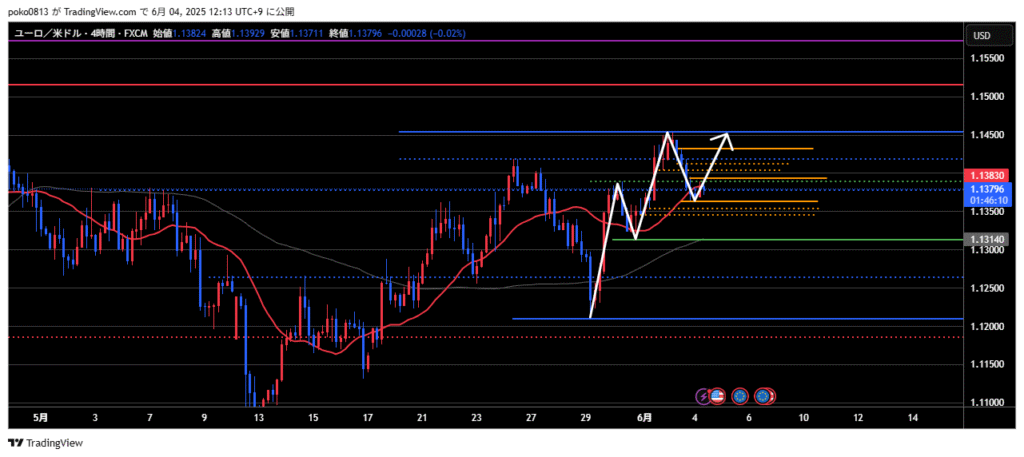Image resolution: width=1024 pixels, height=457 pixels.
Task: Click the blue globe event icon left of red-ringed one
Action: (x=740, y=397)
